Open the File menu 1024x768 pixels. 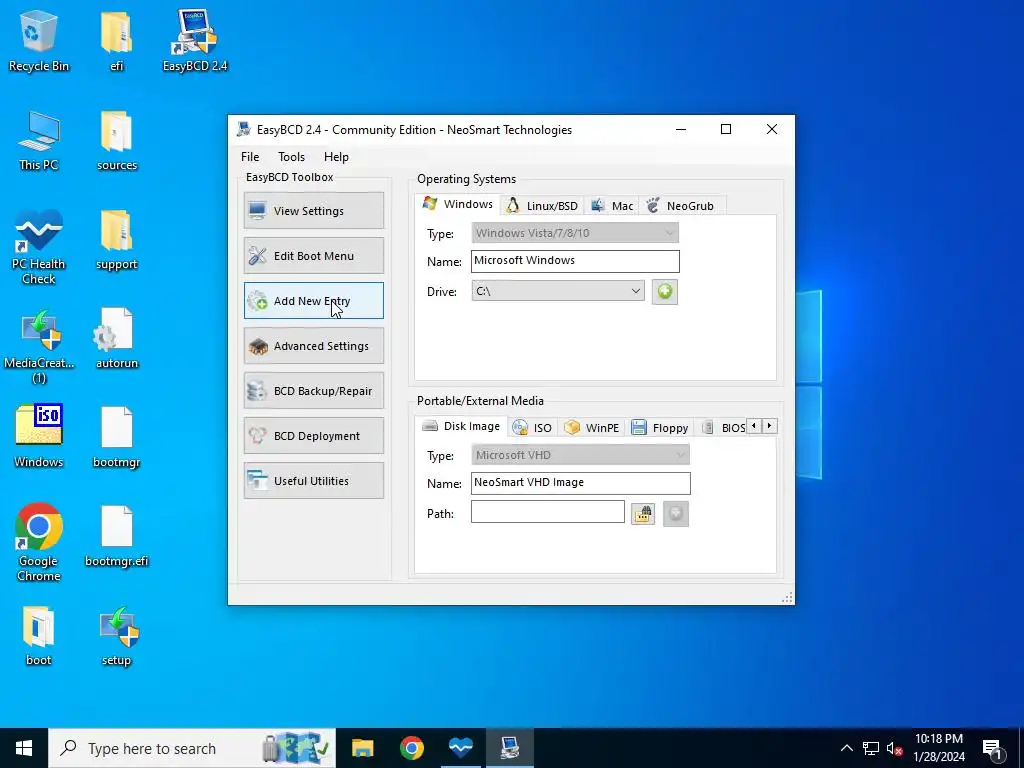(250, 157)
